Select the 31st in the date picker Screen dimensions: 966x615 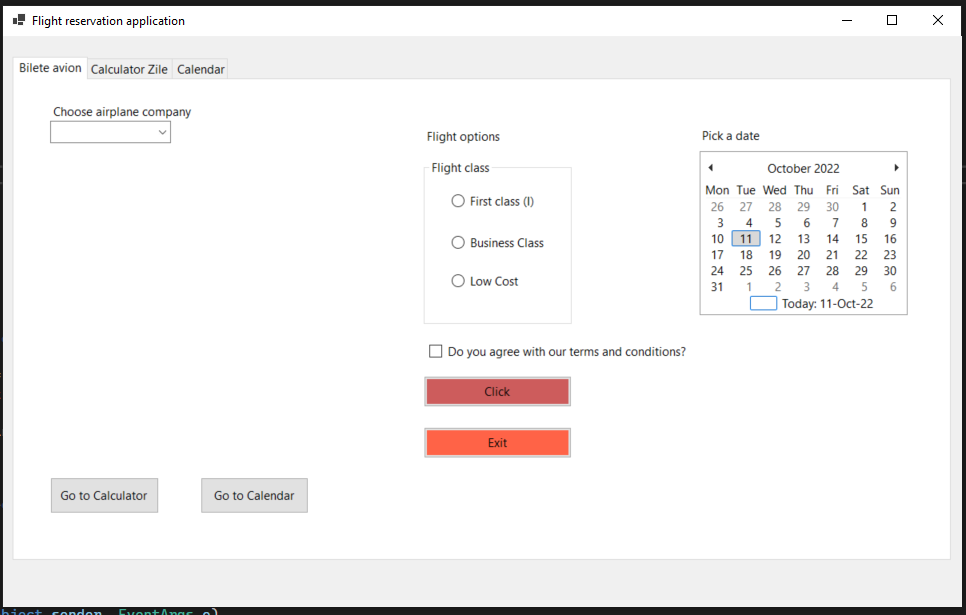(717, 286)
